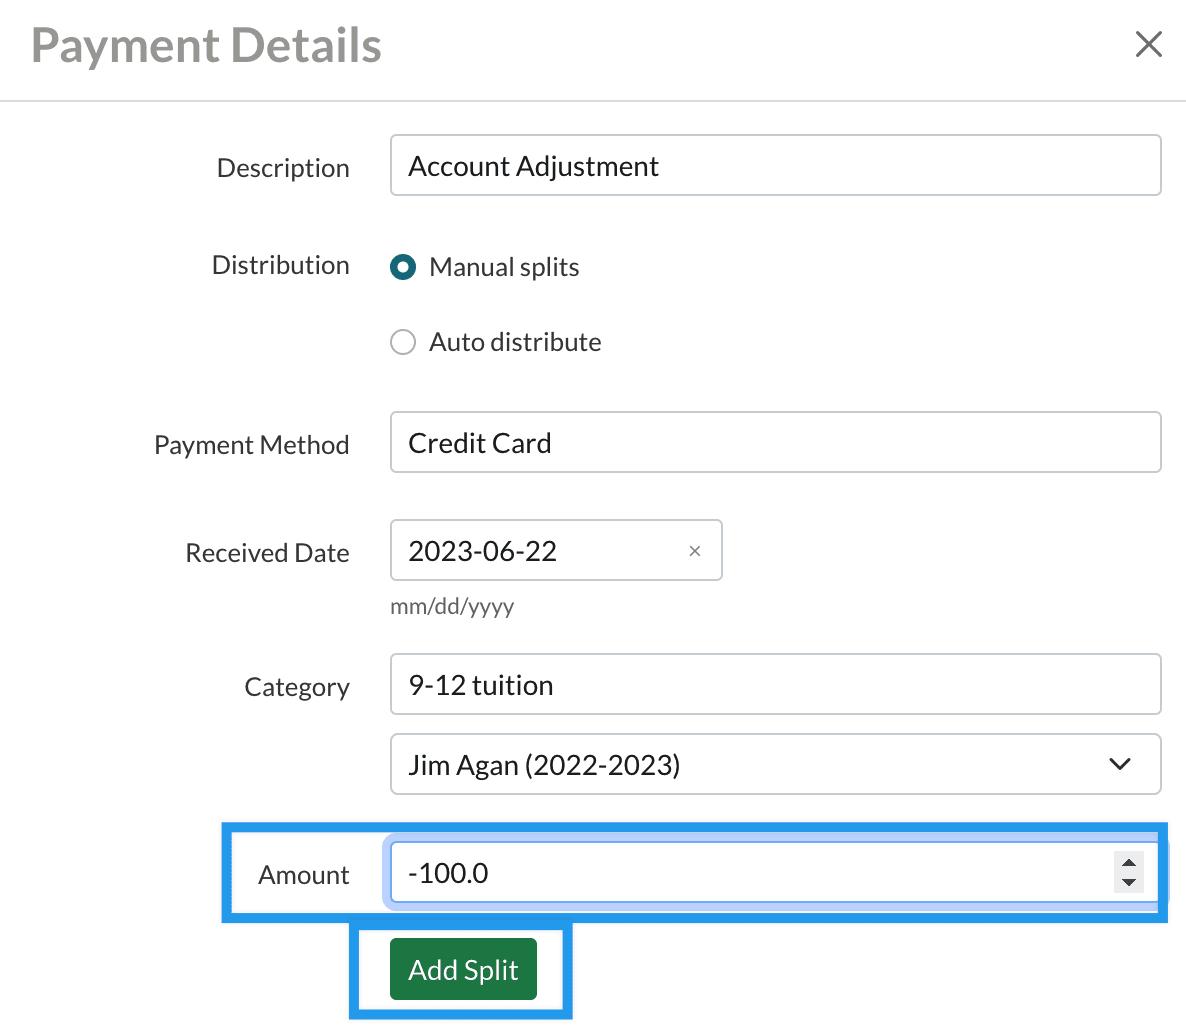1186x1034 pixels.
Task: Click the Distribution label
Action: [280, 265]
